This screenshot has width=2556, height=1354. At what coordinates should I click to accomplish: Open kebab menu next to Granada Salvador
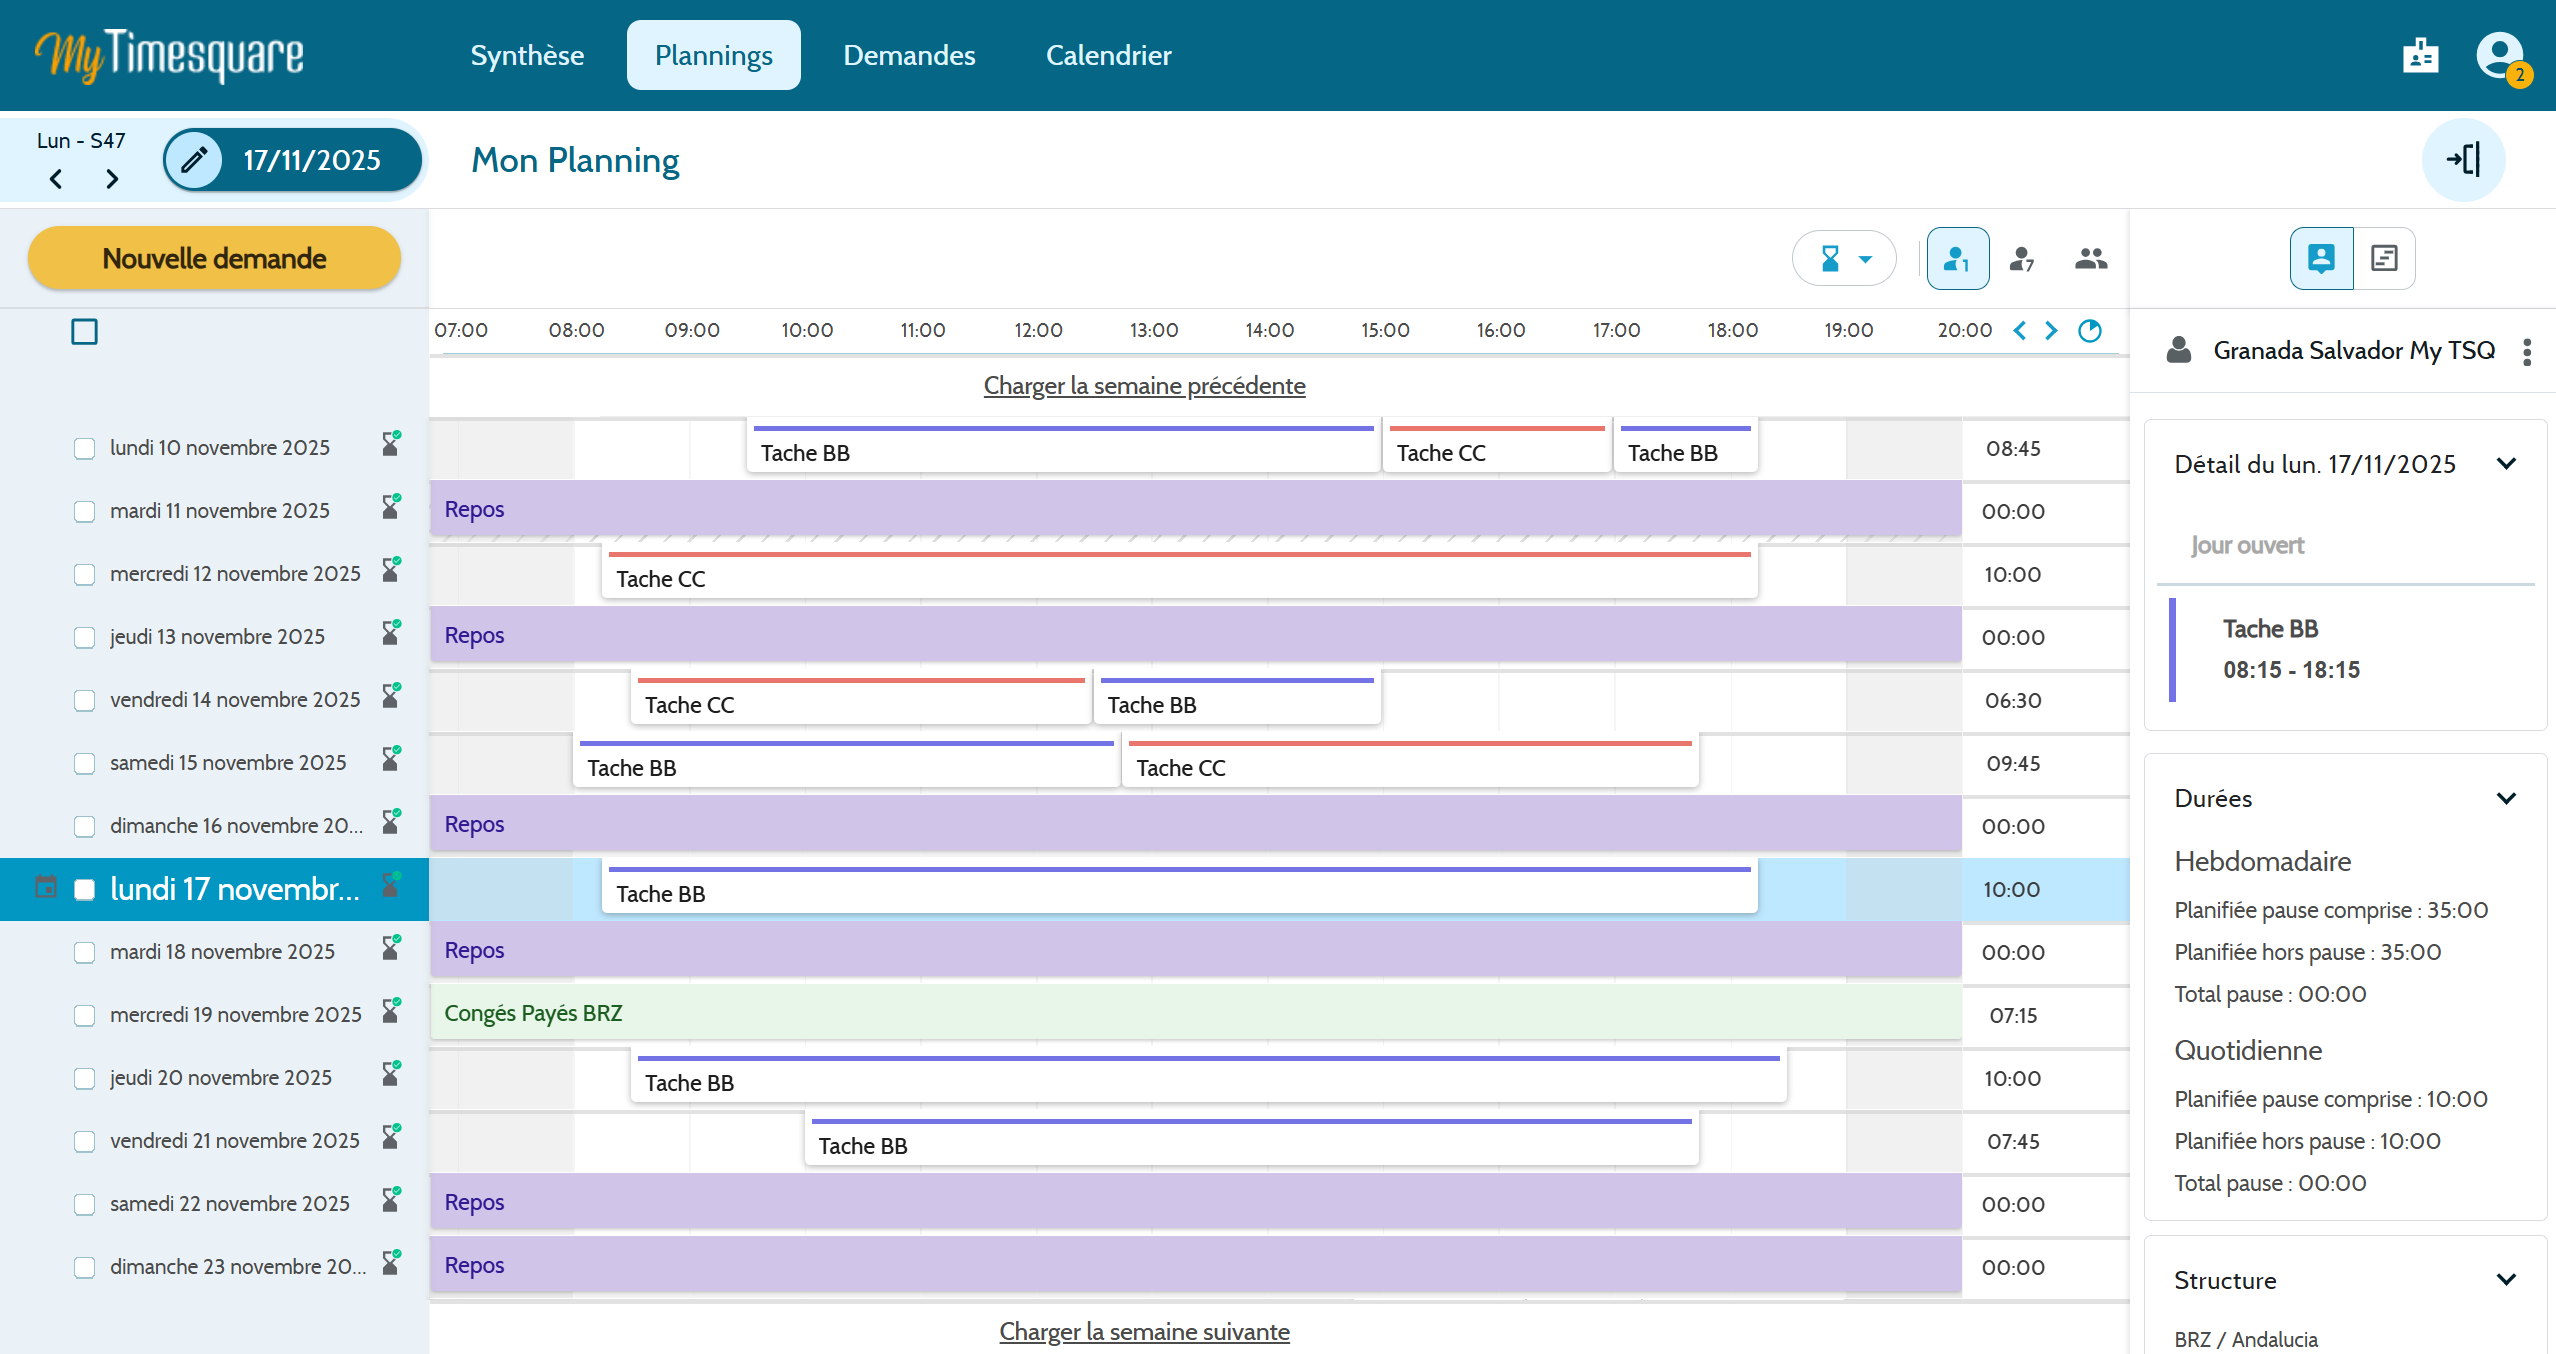tap(2526, 352)
